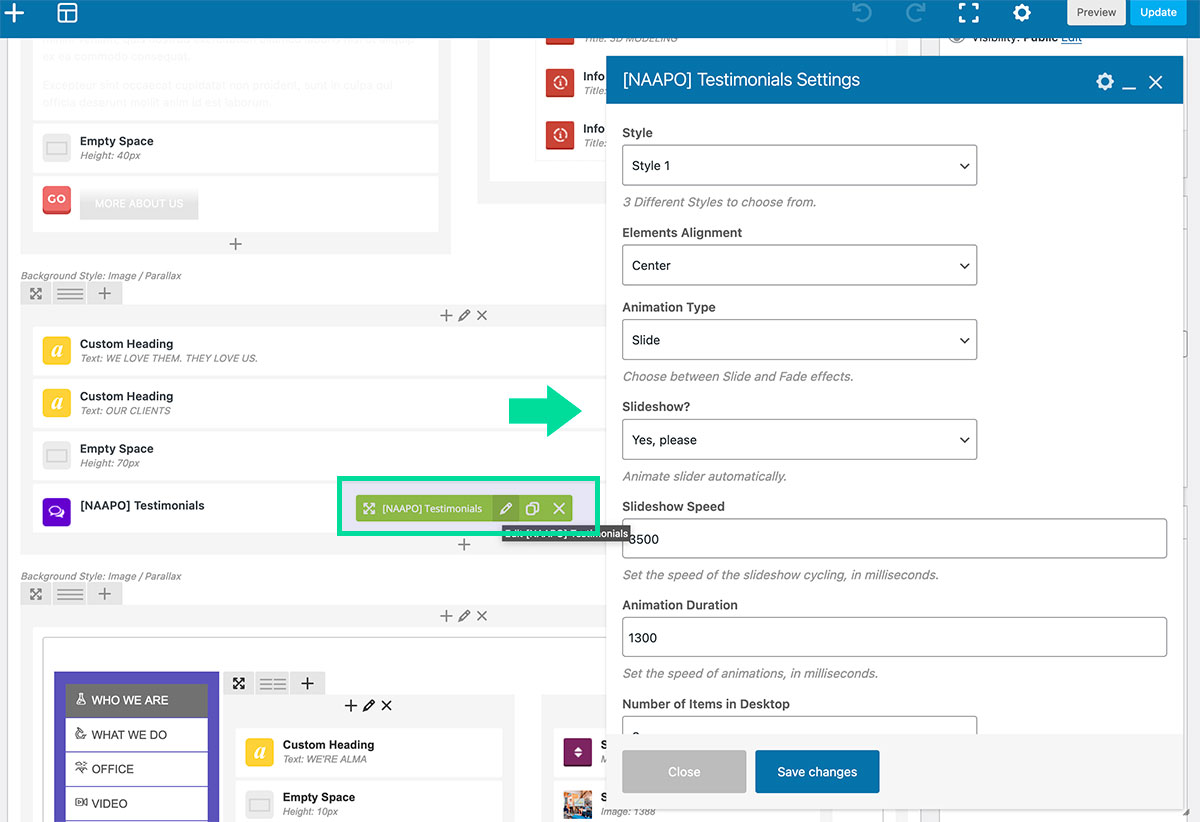
Task: Delete Testimonials element with green toolbar X
Action: pyautogui.click(x=559, y=509)
